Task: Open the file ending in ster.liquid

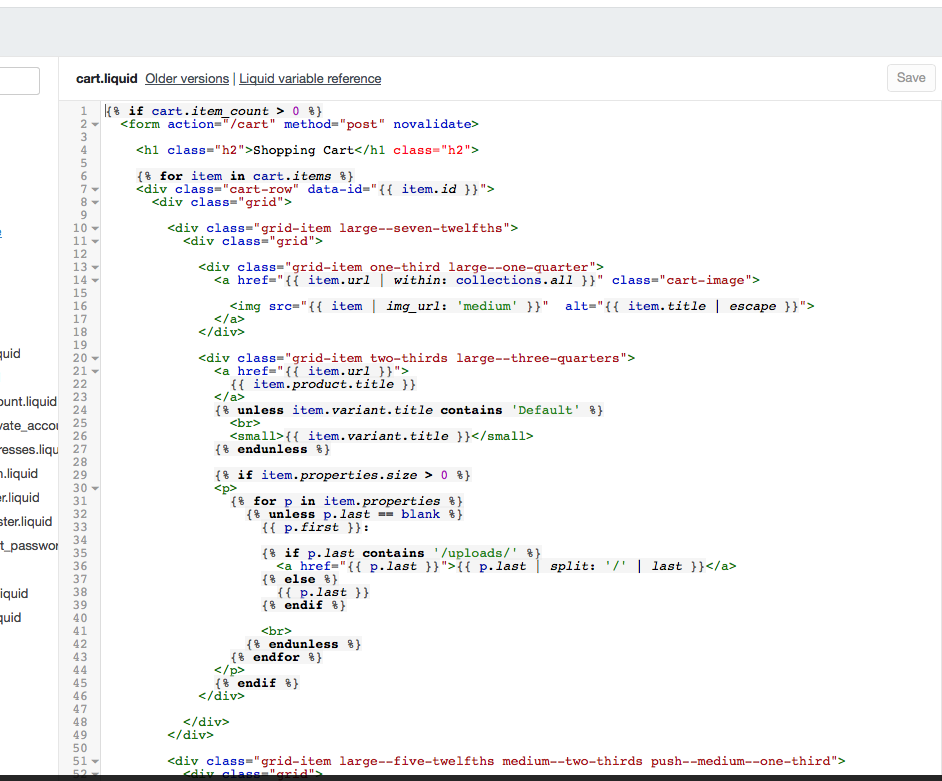Action: (x=26, y=521)
